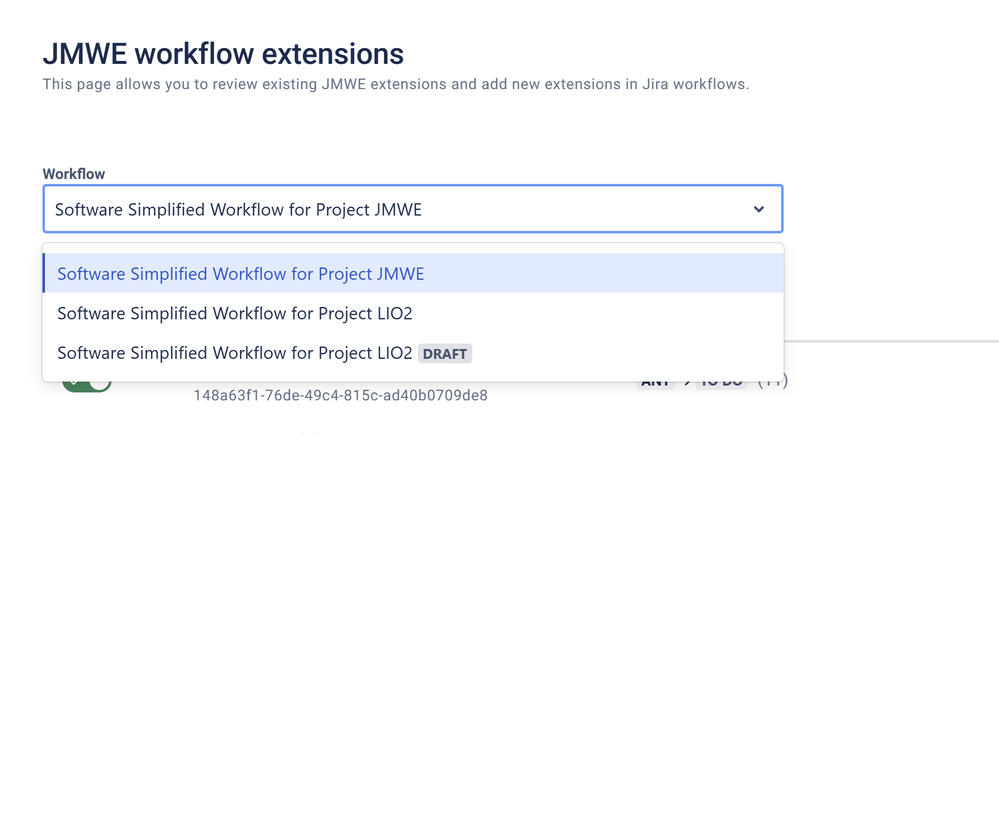Click the JMWE workflow extensions heading
999x819 pixels.
pyautogui.click(x=222, y=54)
